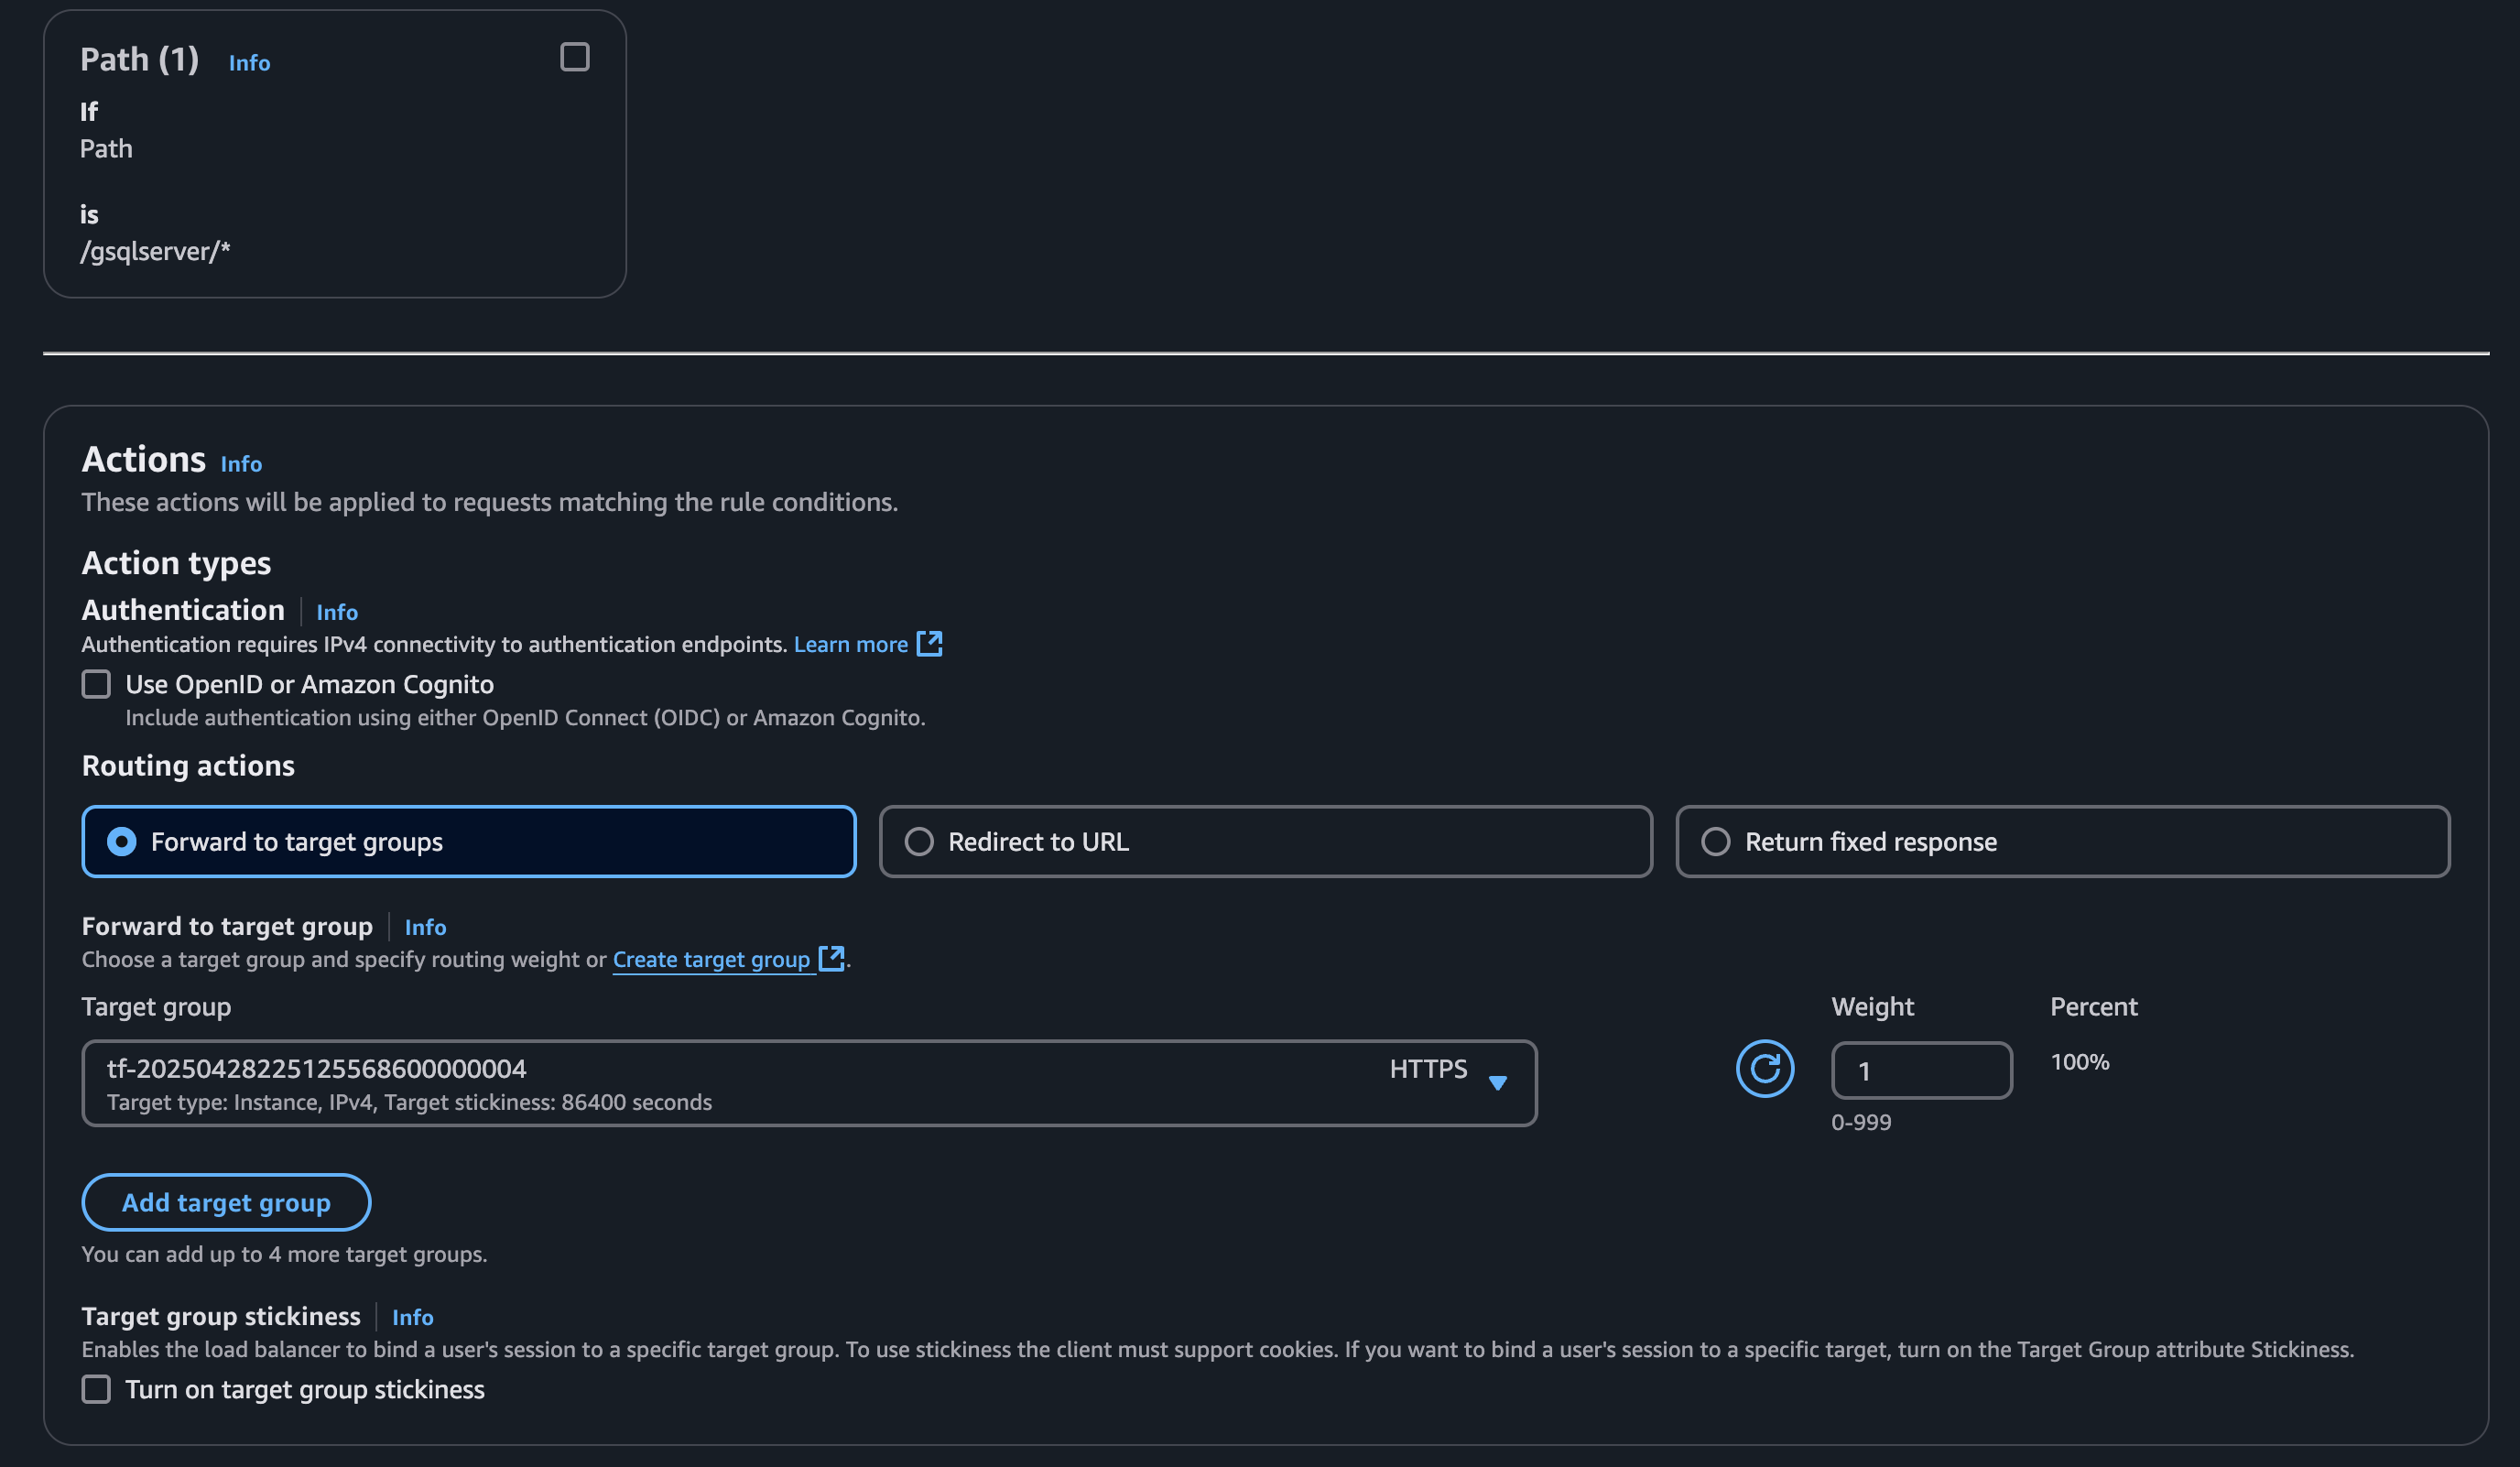
Task: Click the Weight input field
Action: point(1920,1071)
